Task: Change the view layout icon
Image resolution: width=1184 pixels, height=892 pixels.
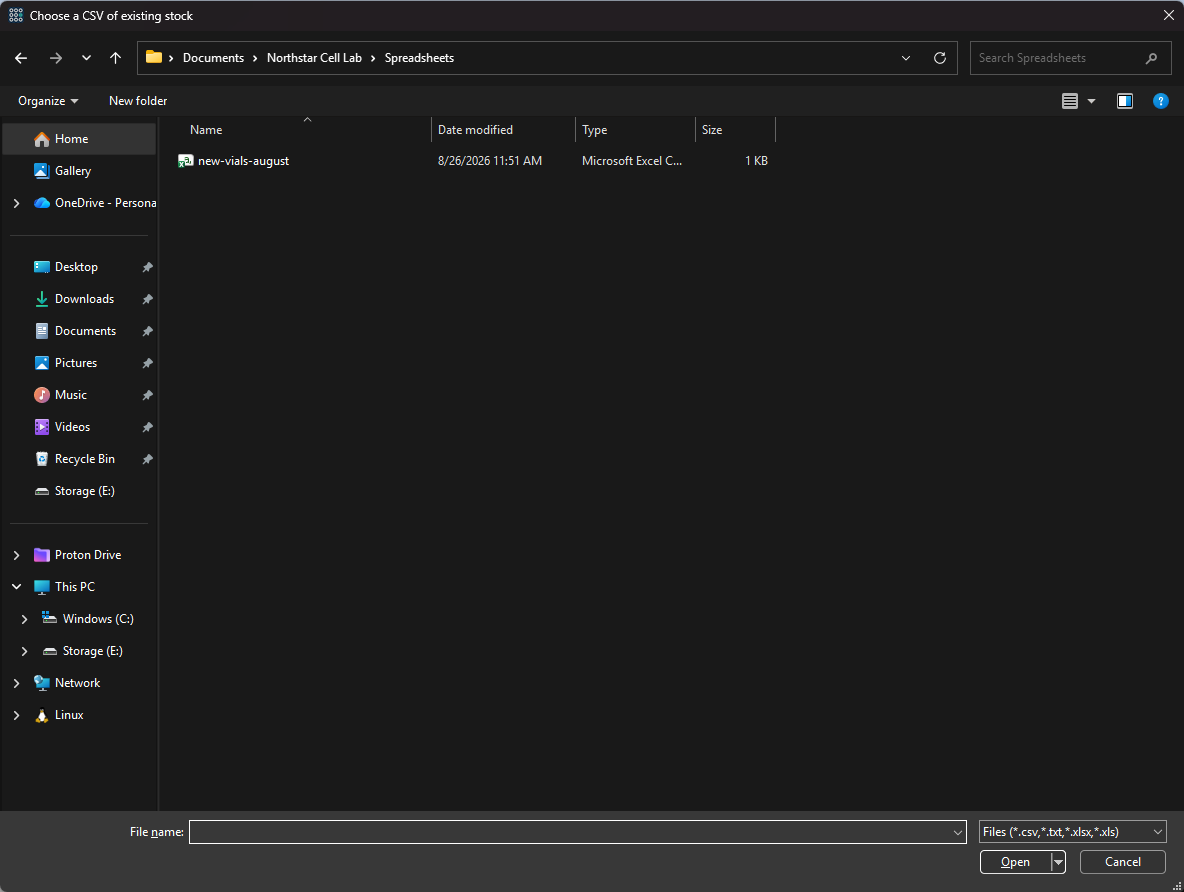Action: point(1070,101)
